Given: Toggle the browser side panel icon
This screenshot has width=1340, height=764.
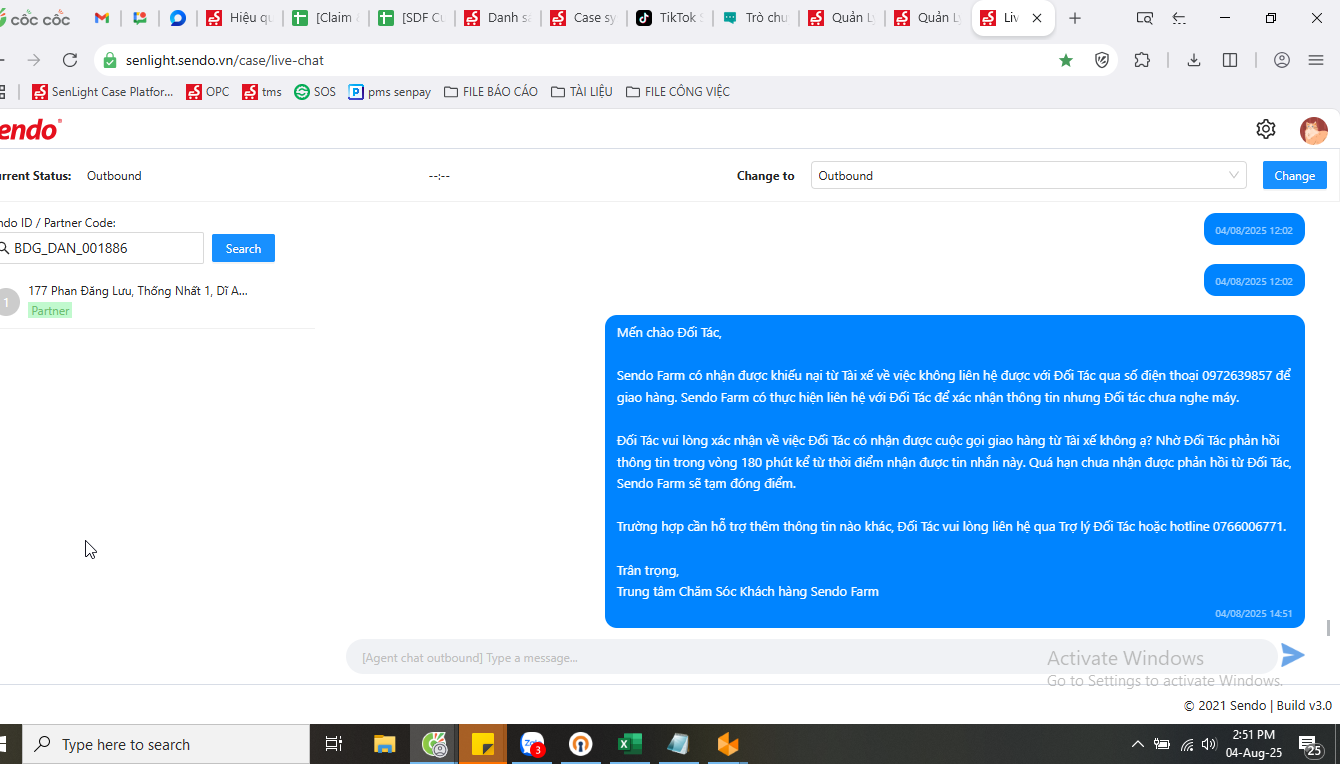Looking at the screenshot, I should click(x=1230, y=60).
